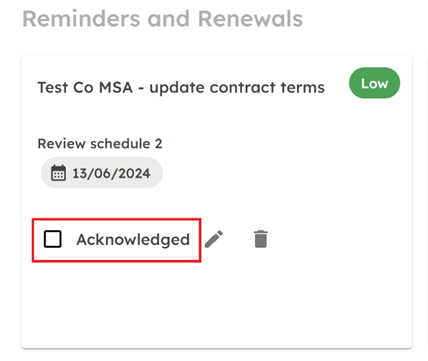Click the small calendar glyph inside the grey date pill
This screenshot has height=361, width=428.
(x=58, y=173)
